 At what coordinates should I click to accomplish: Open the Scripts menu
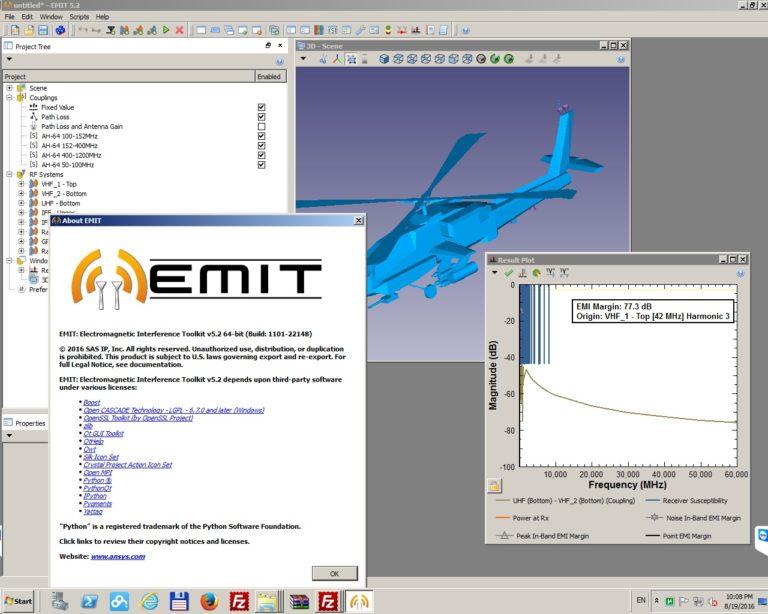pyautogui.click(x=79, y=17)
